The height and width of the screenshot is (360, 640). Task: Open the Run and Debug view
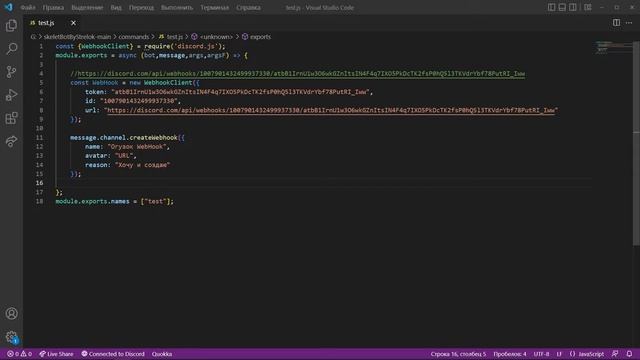pos(11,95)
